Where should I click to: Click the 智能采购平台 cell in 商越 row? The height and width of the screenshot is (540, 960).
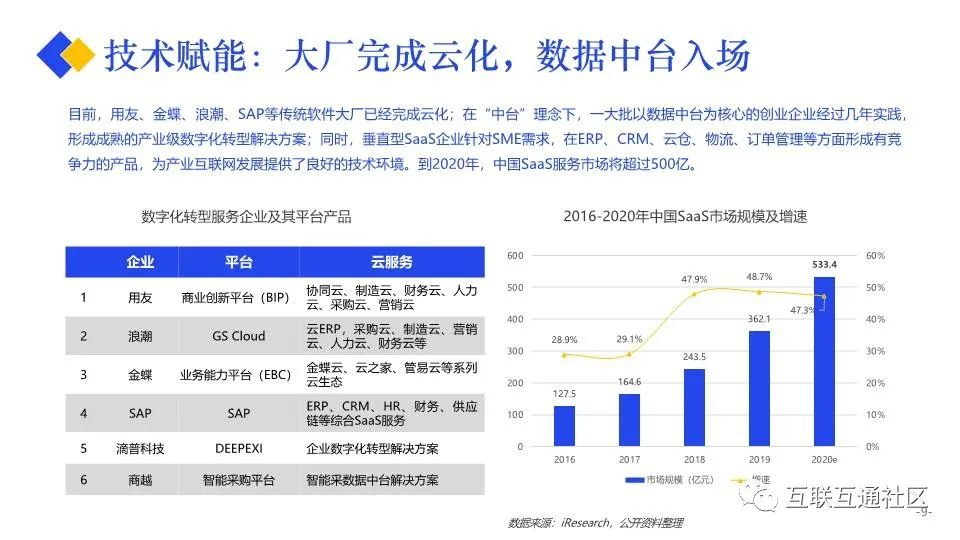tap(239, 480)
